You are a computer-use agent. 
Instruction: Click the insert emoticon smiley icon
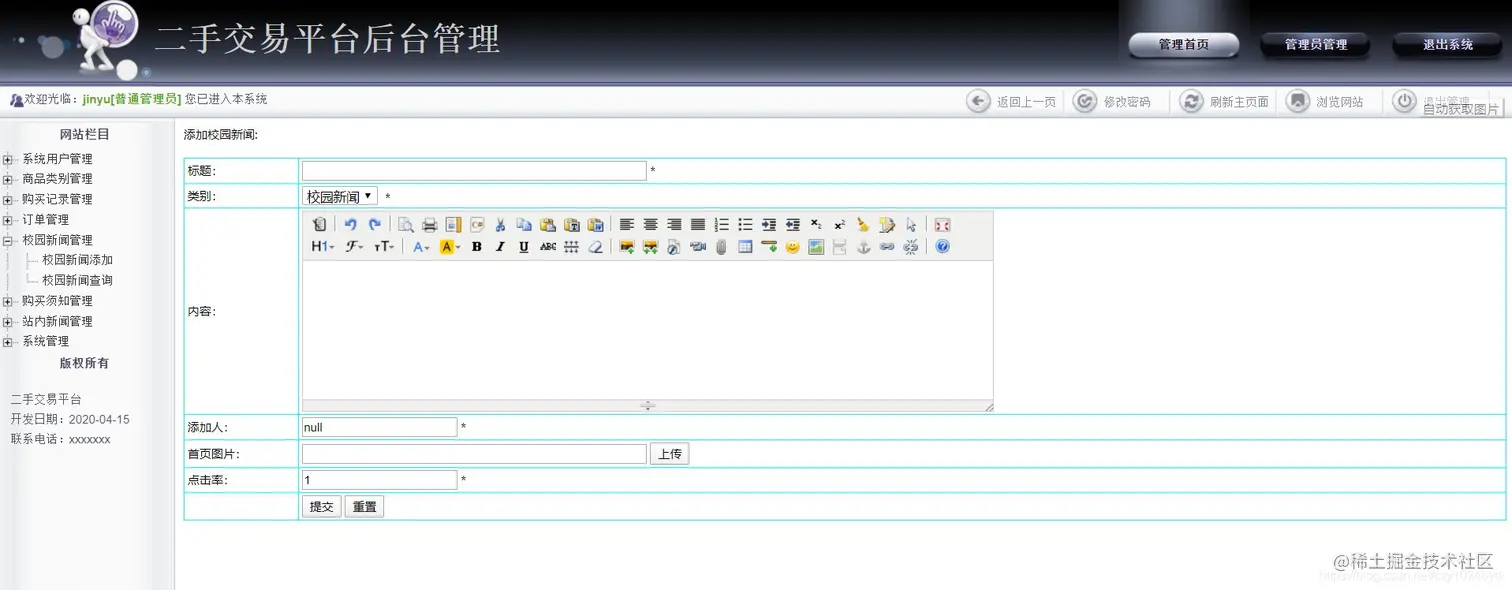click(x=792, y=247)
